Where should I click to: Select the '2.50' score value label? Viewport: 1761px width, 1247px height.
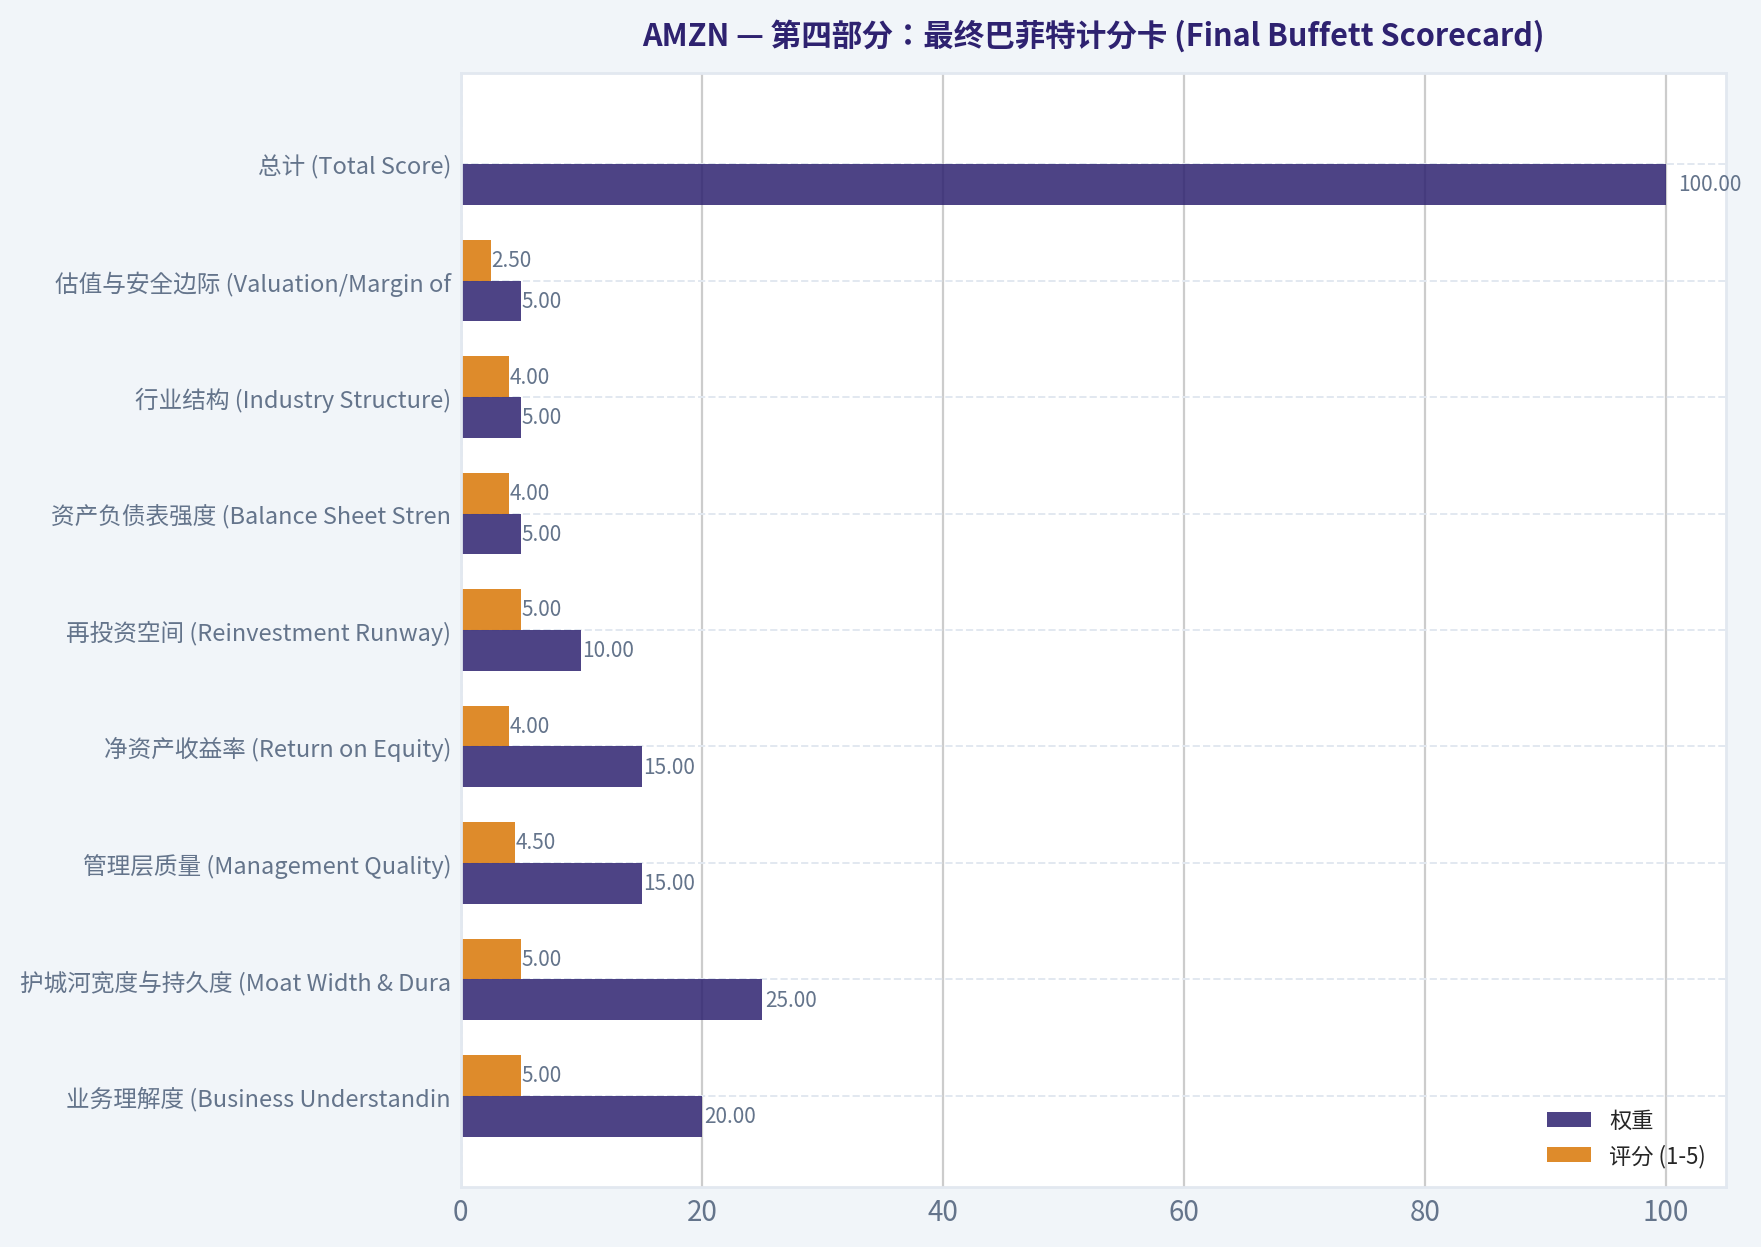511,260
